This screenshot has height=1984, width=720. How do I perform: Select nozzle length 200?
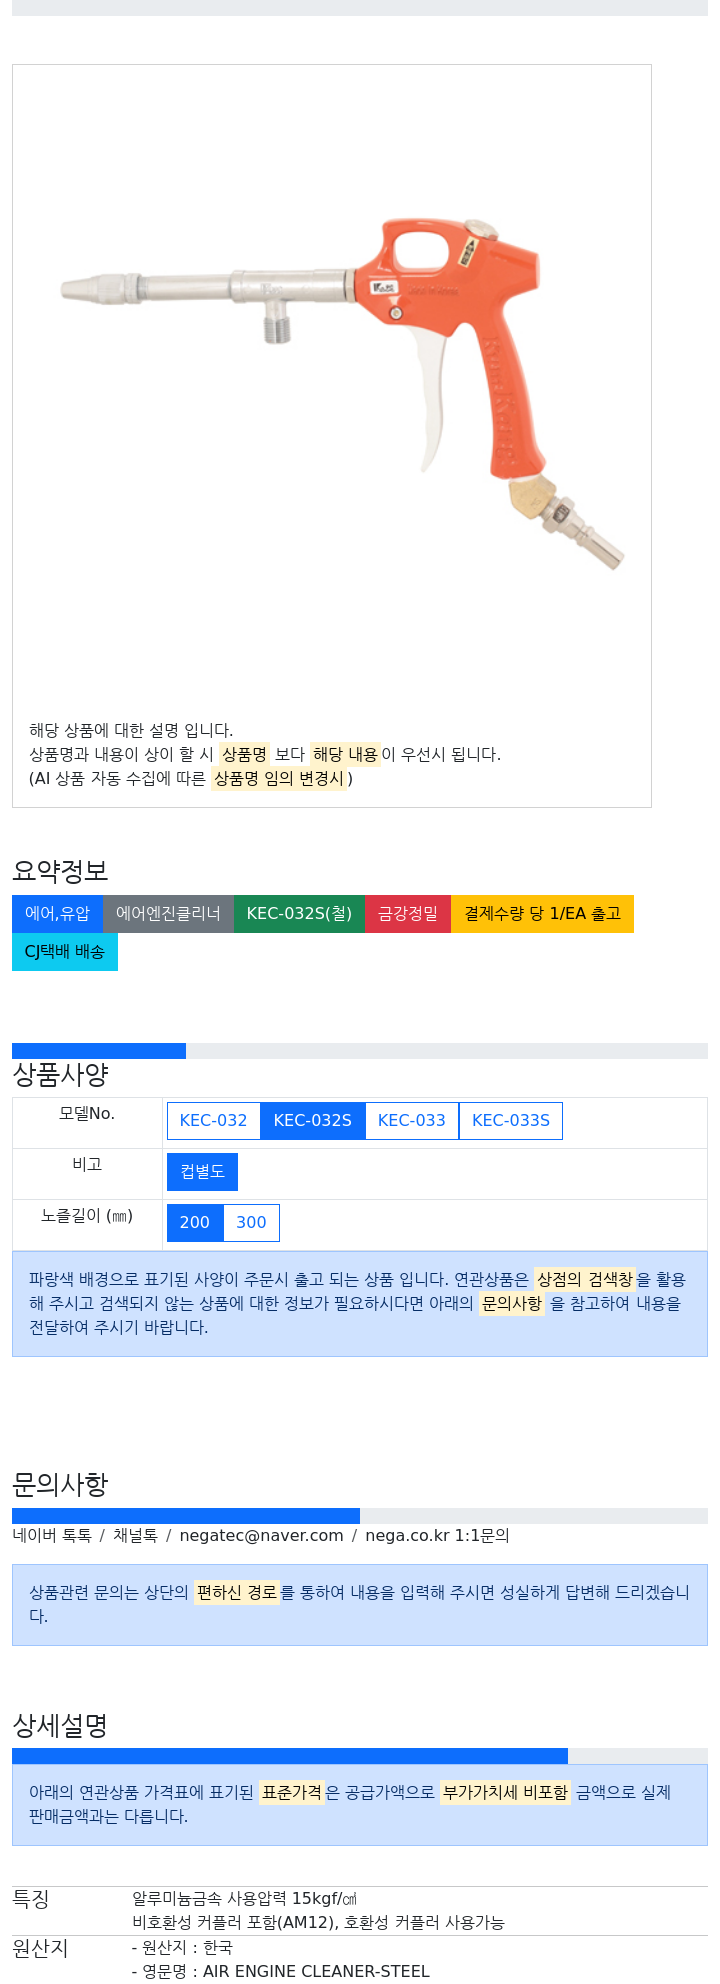[195, 1222]
